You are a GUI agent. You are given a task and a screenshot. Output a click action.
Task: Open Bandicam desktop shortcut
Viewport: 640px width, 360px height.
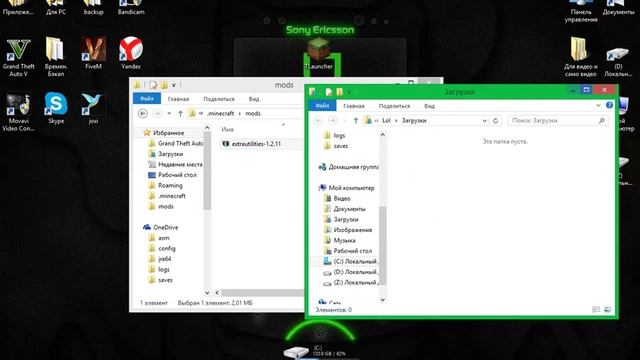(131, 8)
